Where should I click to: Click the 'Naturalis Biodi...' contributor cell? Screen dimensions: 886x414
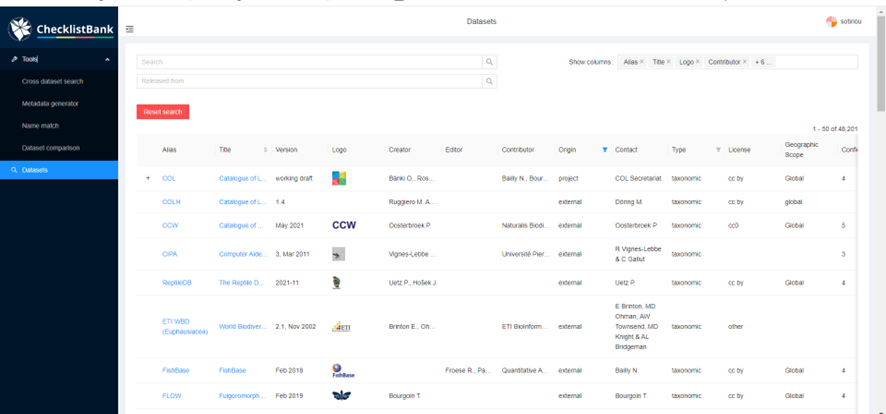525,225
